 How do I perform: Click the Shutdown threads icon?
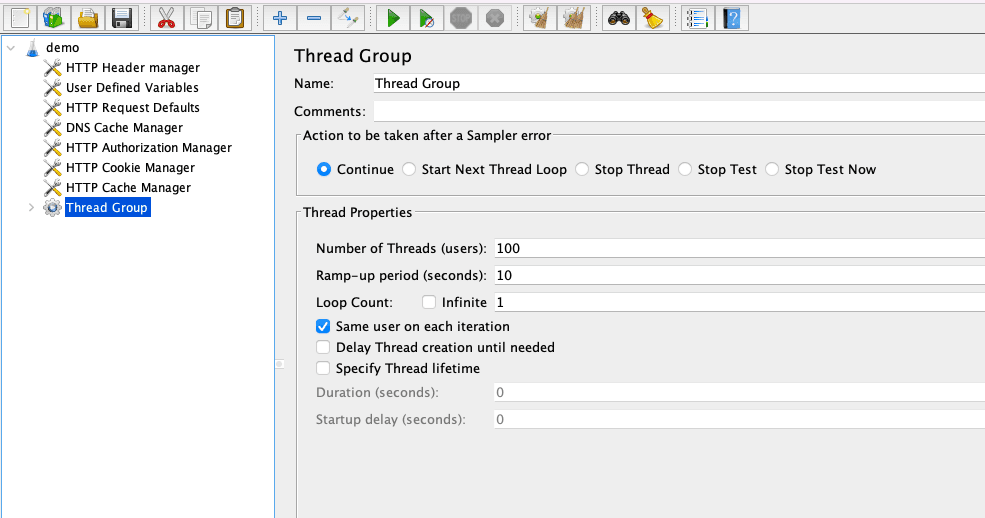point(494,18)
